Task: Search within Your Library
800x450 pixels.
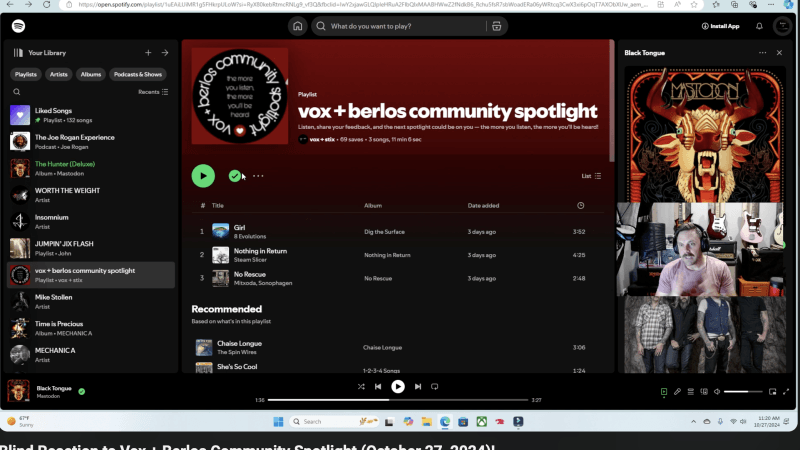Action: pyautogui.click(x=17, y=92)
